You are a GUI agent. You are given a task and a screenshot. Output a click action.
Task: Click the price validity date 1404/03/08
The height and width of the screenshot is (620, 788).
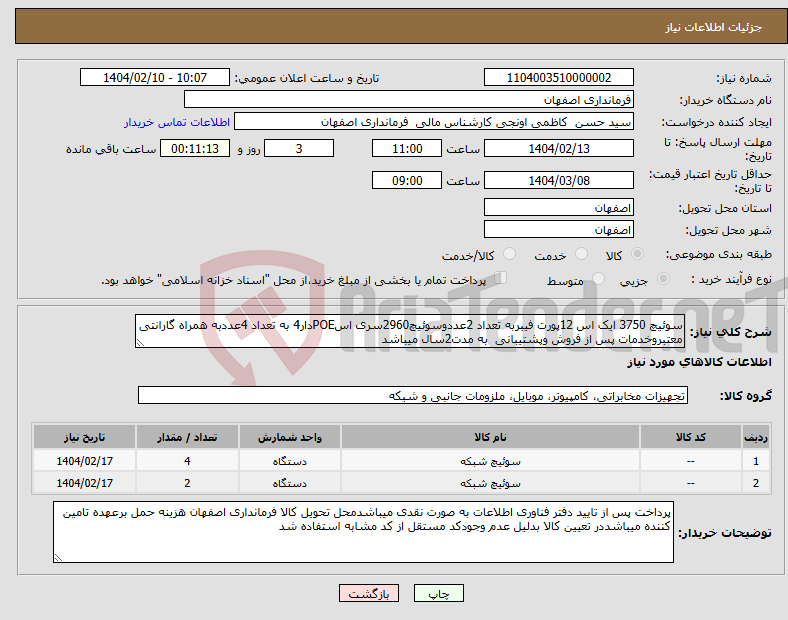pos(558,180)
